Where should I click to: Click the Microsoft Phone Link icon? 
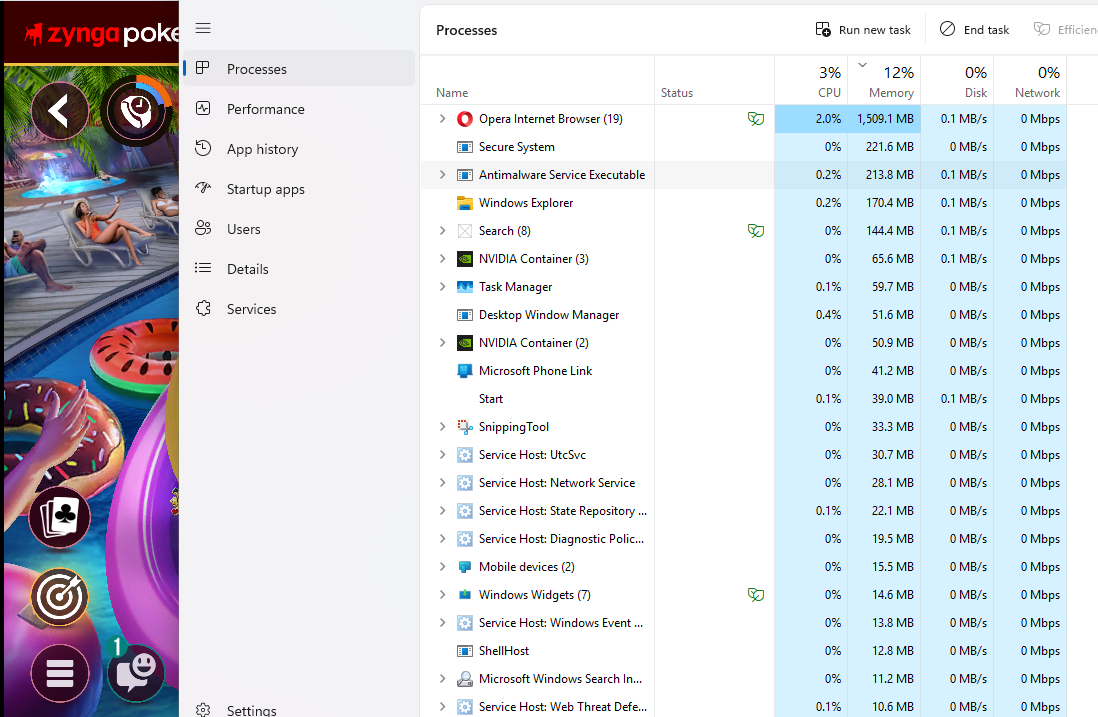pos(464,371)
